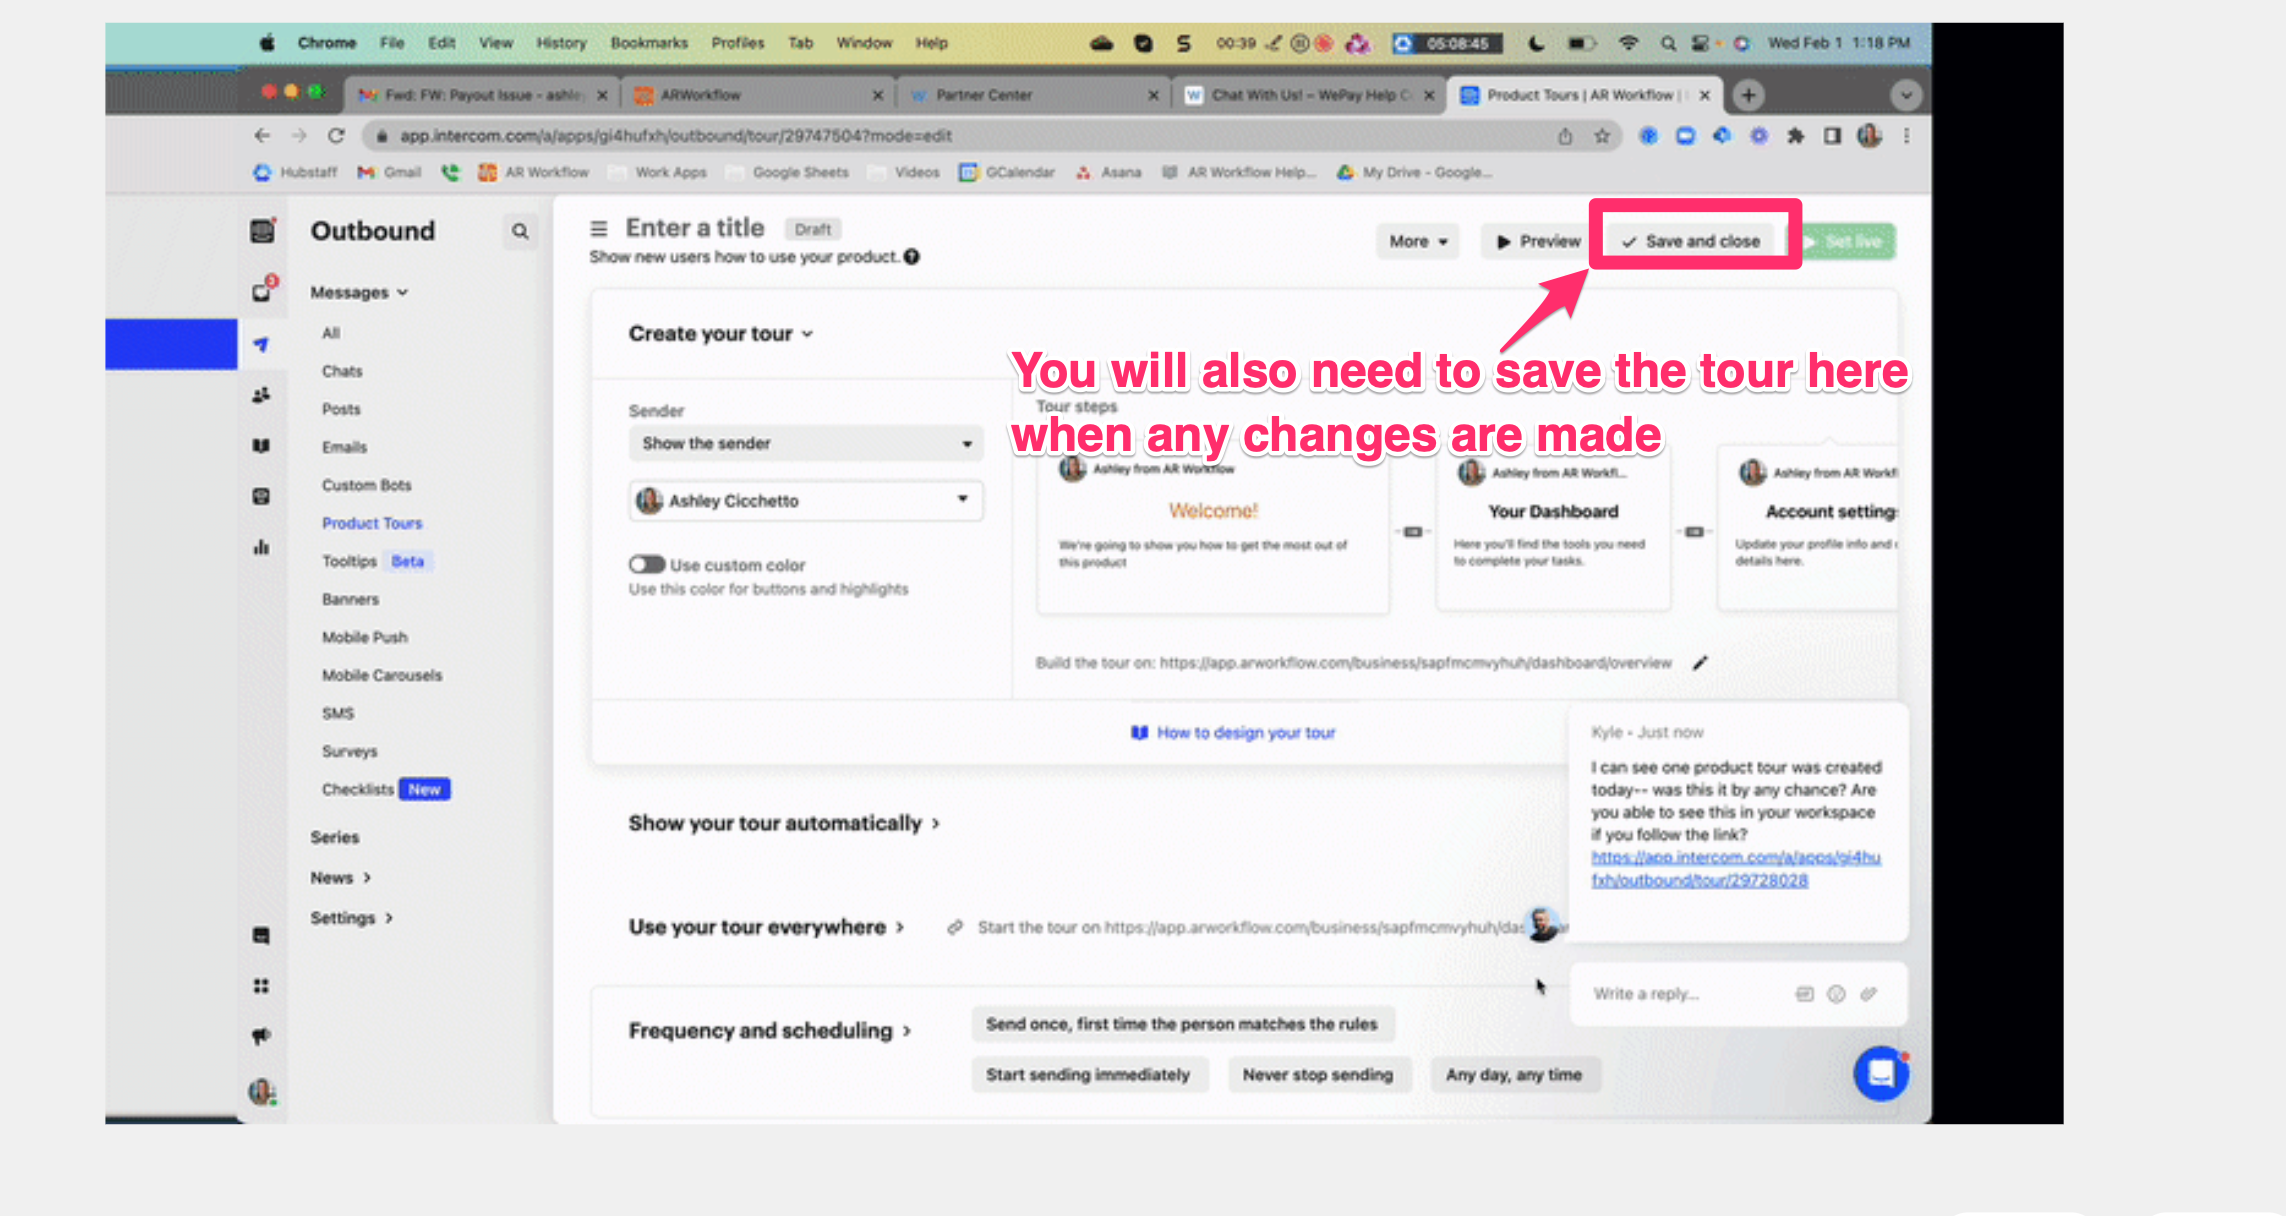The width and height of the screenshot is (2286, 1216).
Task: Open Checklists in the sidebar
Action: pos(386,790)
